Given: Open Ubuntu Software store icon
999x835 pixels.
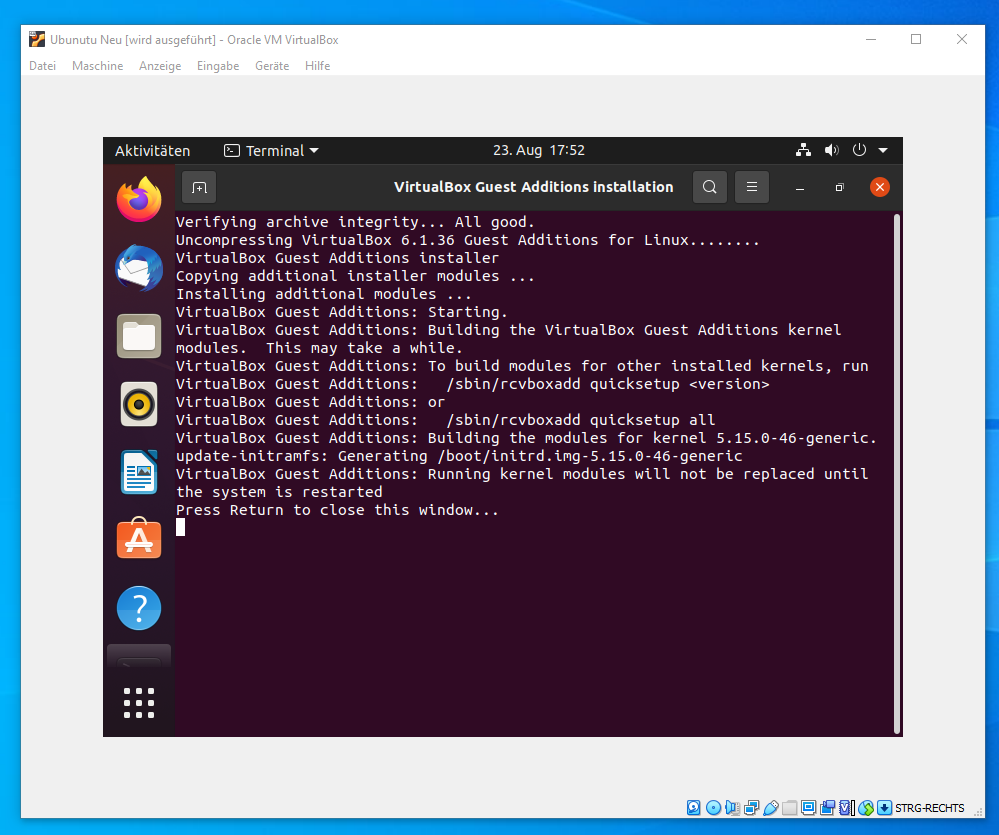Looking at the screenshot, I should coord(139,540).
